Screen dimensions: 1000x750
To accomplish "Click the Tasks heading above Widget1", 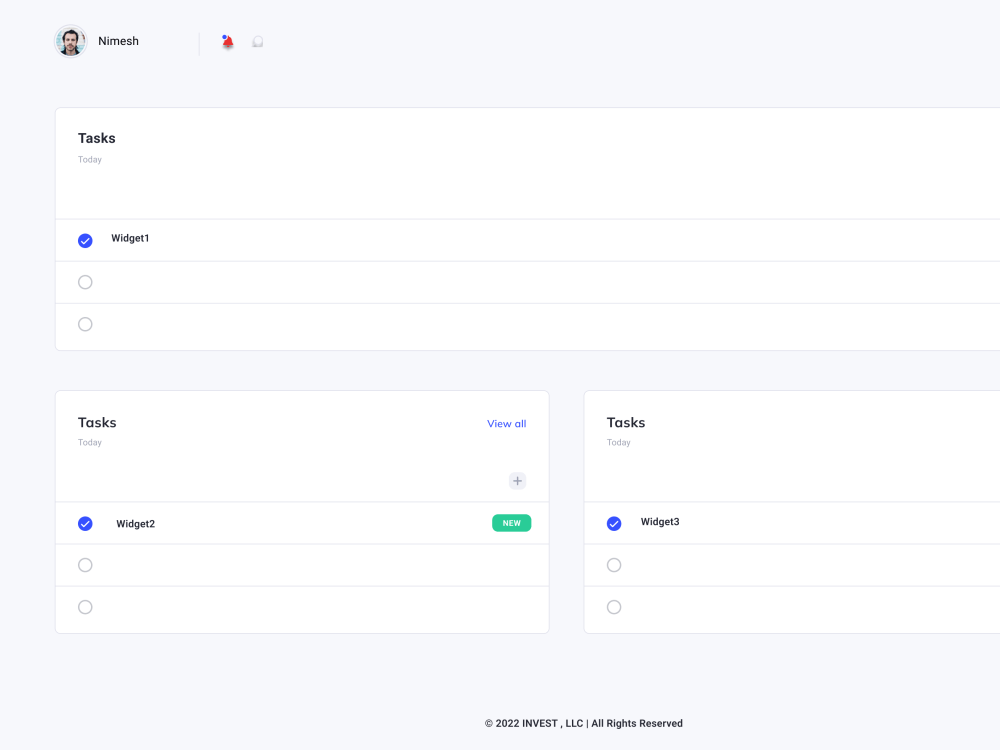I will click(96, 138).
